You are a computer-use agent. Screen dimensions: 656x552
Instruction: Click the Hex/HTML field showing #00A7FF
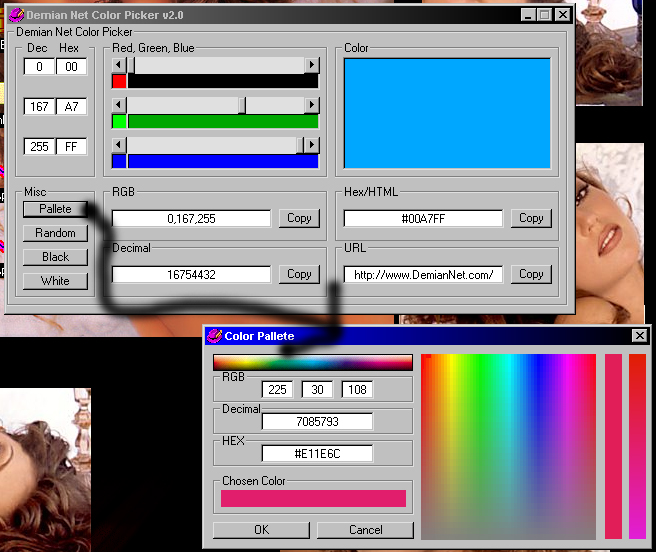[423, 218]
